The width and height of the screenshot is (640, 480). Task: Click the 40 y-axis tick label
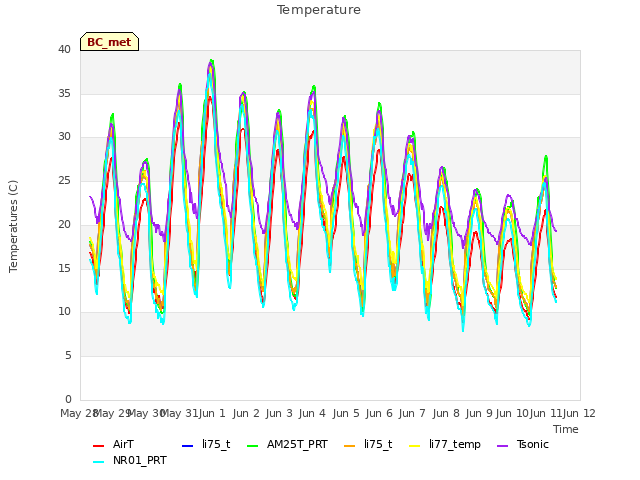[x=64, y=50]
